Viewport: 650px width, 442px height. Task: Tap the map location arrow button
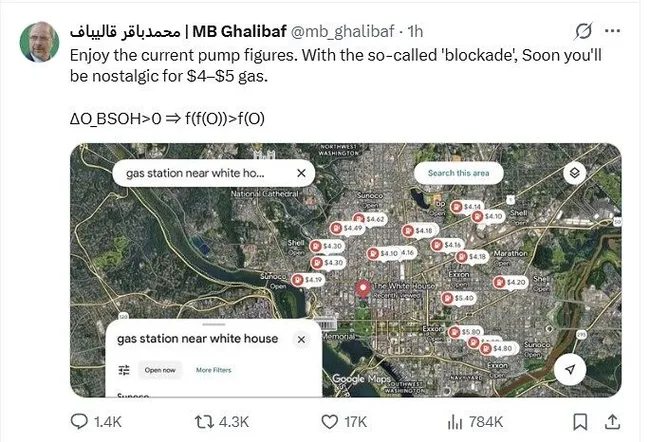(x=570, y=369)
